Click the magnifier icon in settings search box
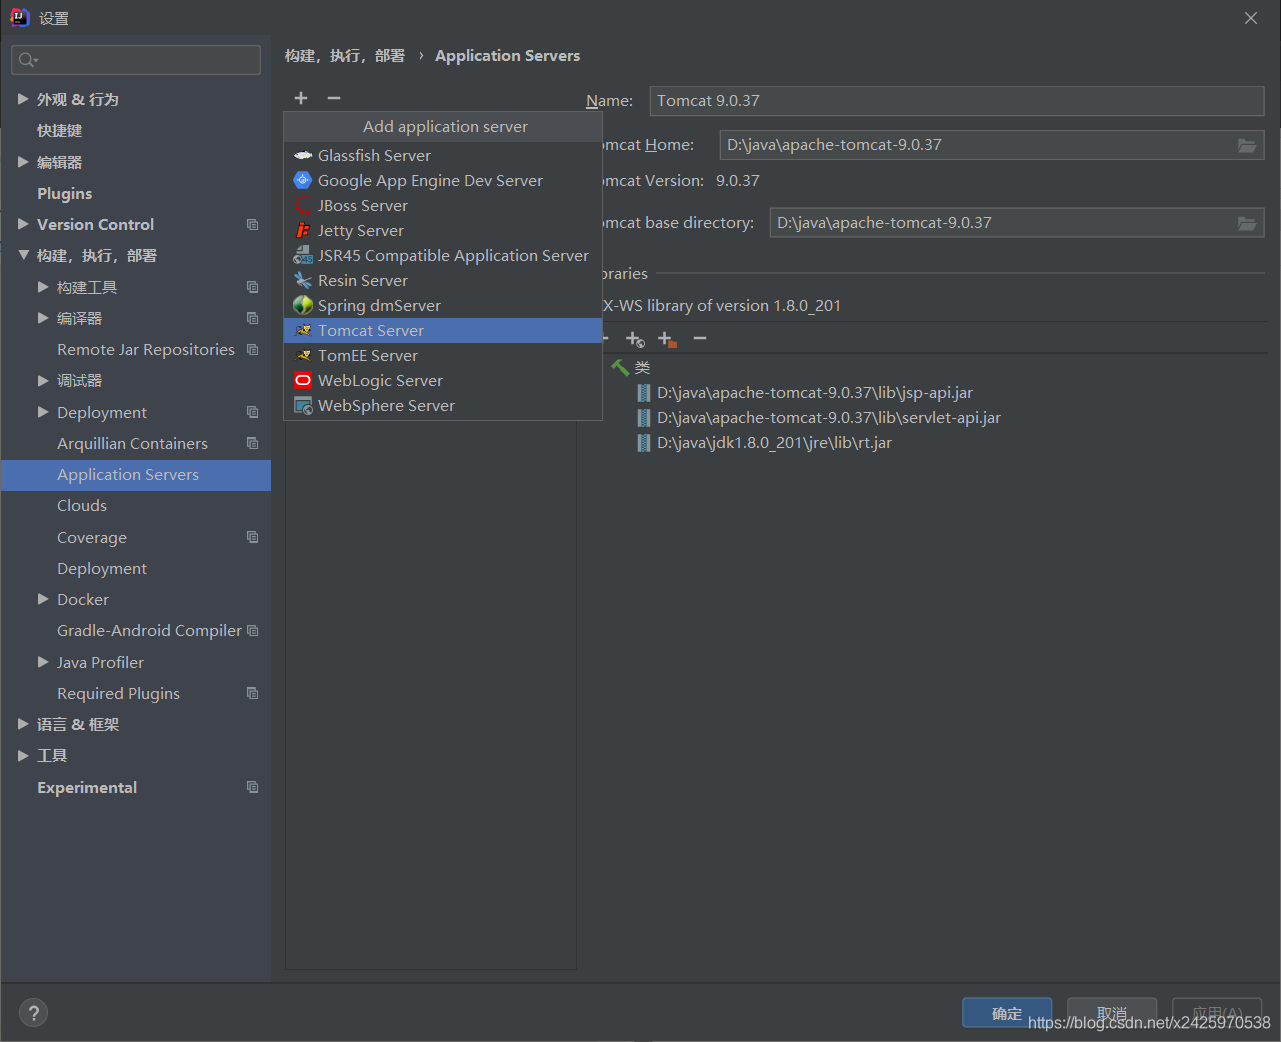Viewport: 1281px width, 1042px height. [28, 60]
